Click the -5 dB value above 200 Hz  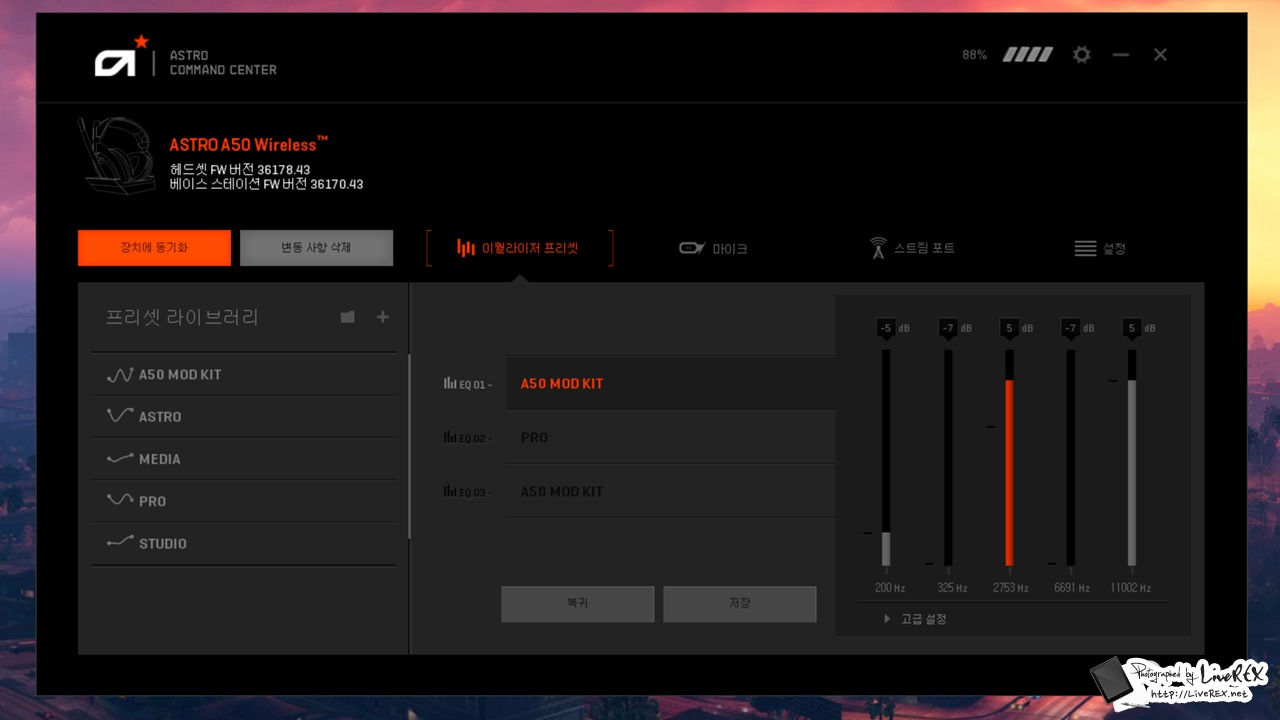point(885,328)
